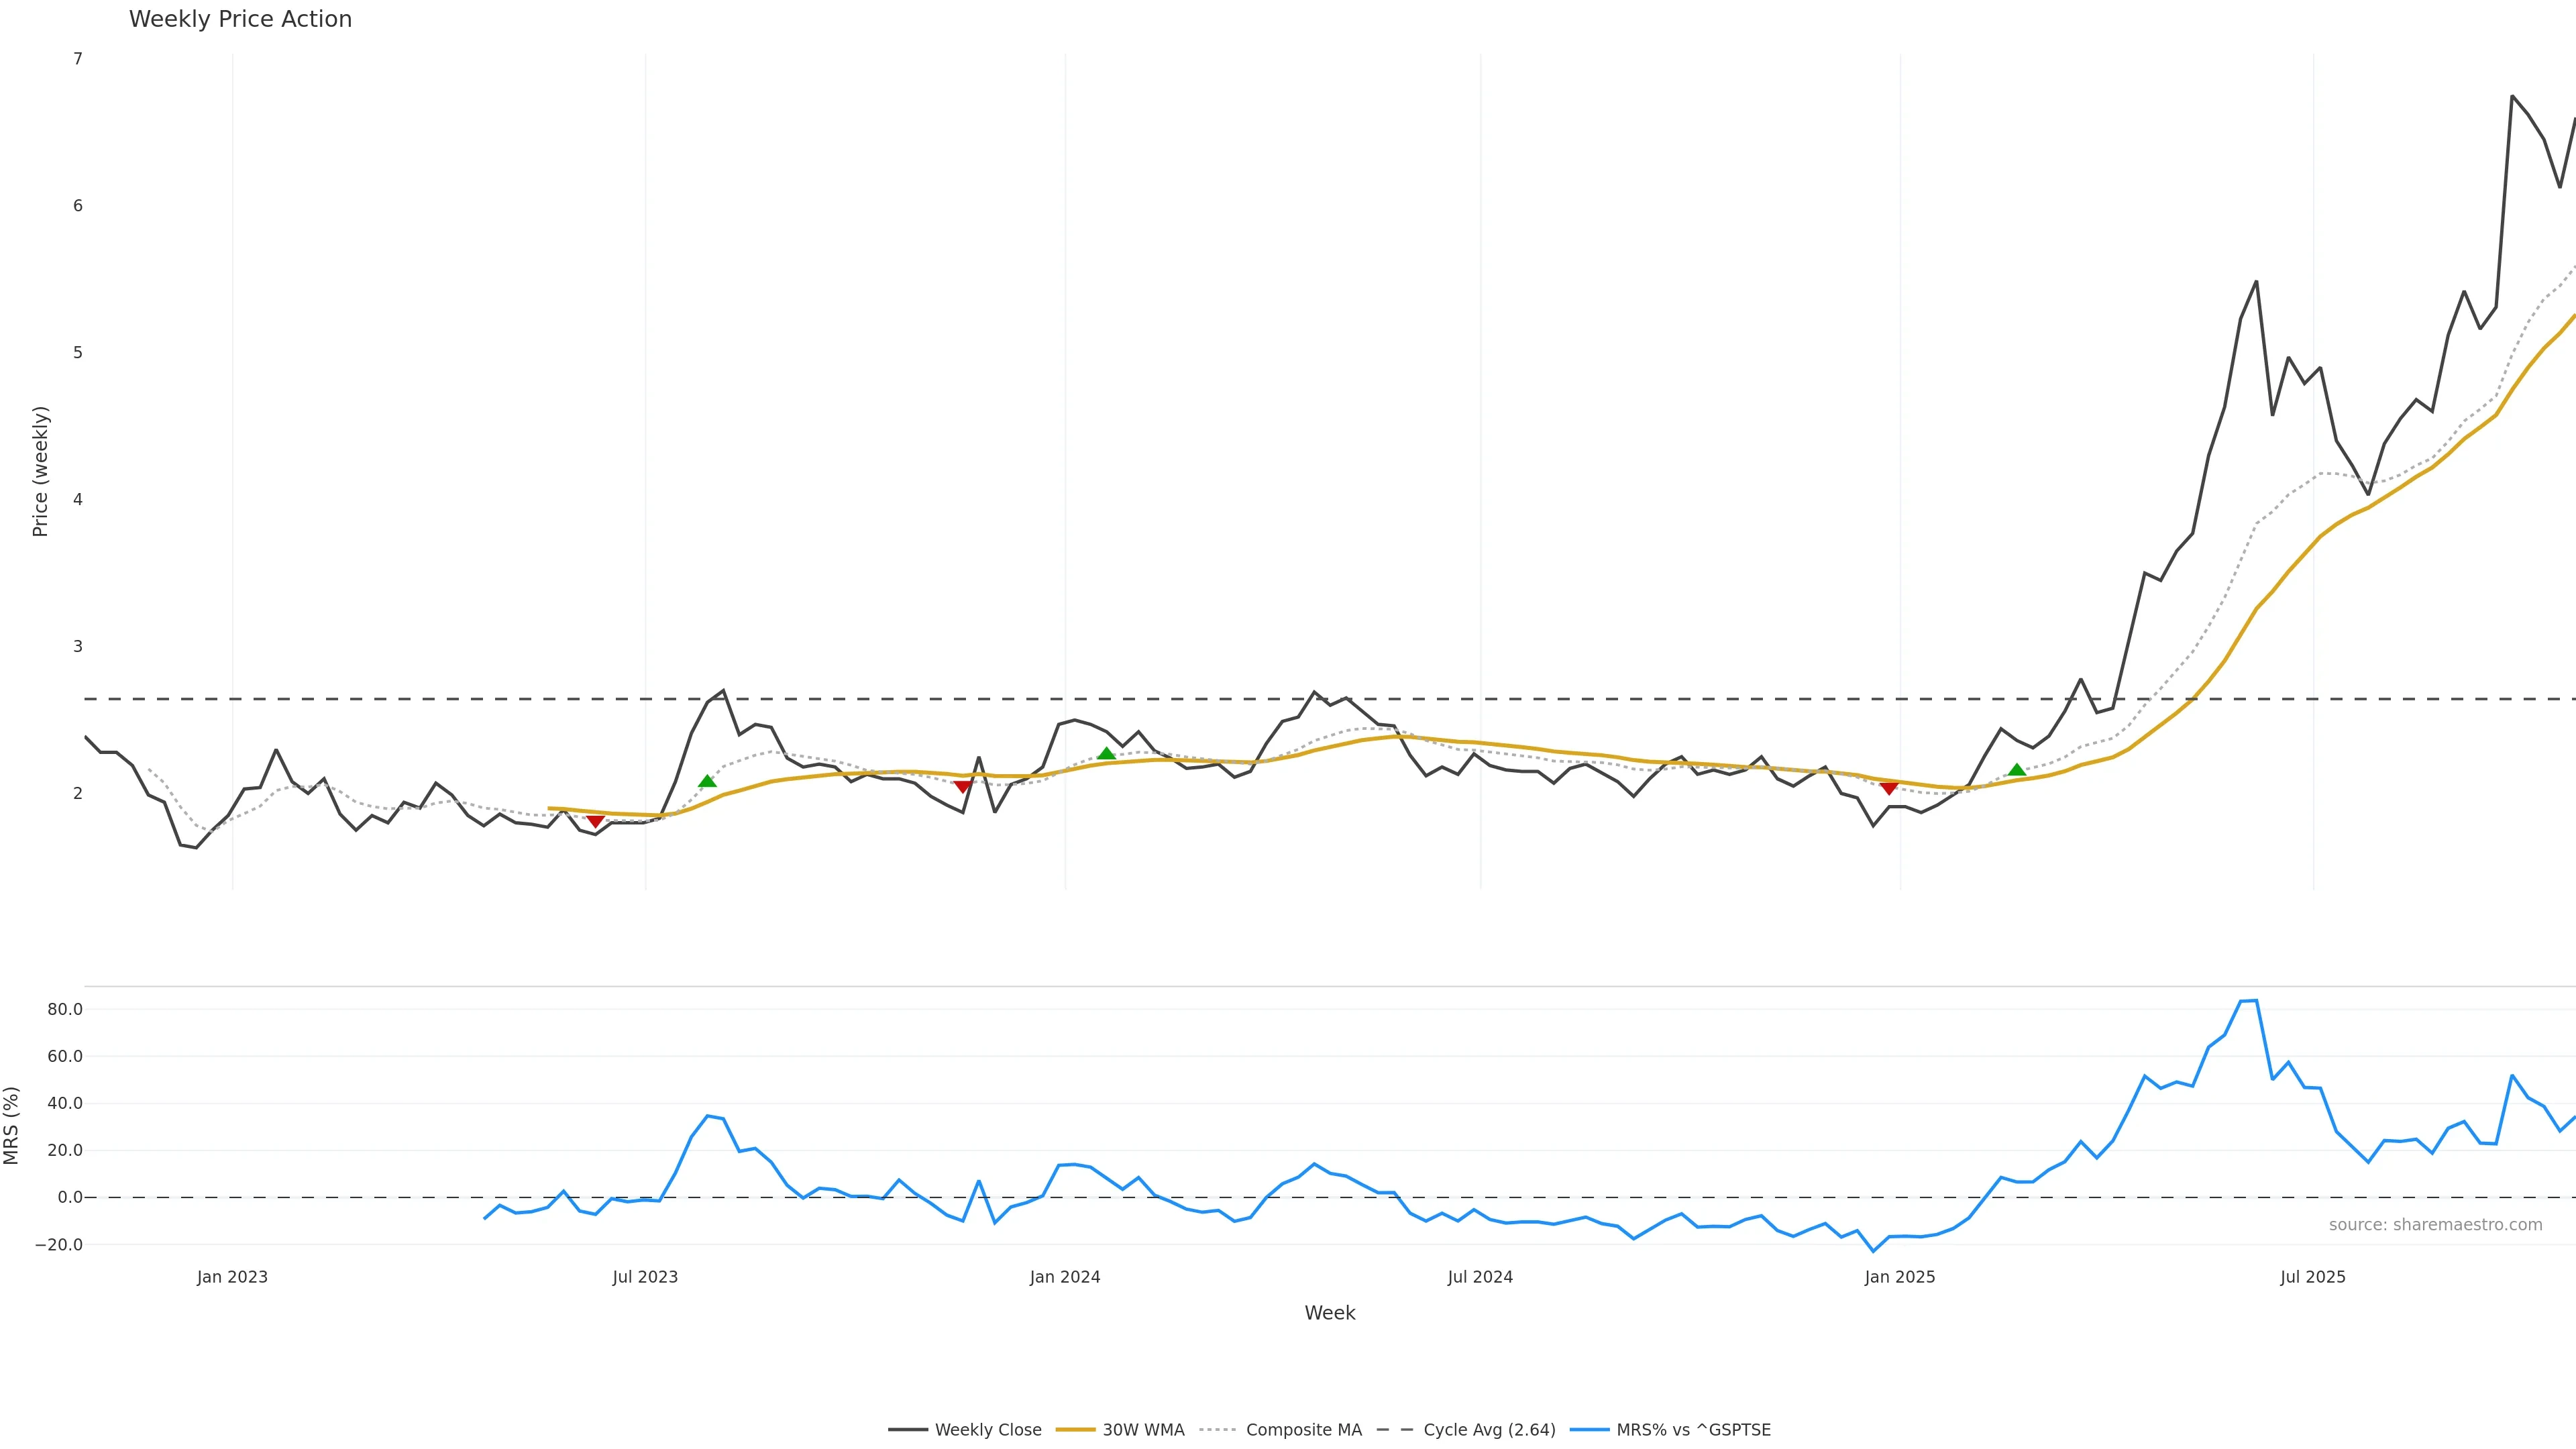Click the Weekly Price Action chart title
The image size is (2576, 1449).
point(240,19)
